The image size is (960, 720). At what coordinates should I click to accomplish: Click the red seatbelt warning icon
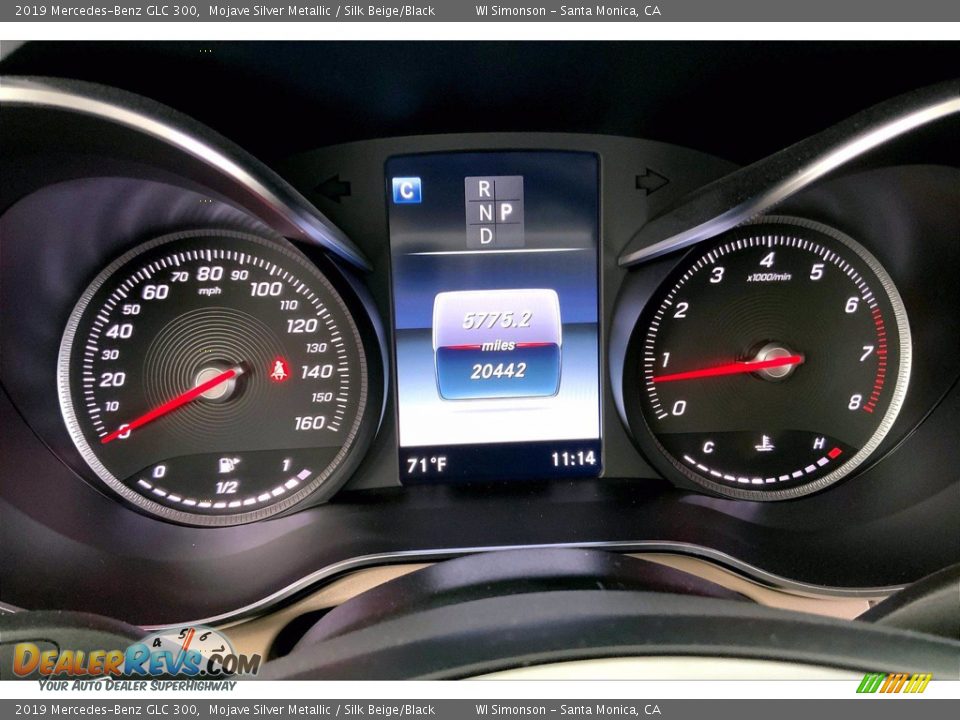(279, 370)
